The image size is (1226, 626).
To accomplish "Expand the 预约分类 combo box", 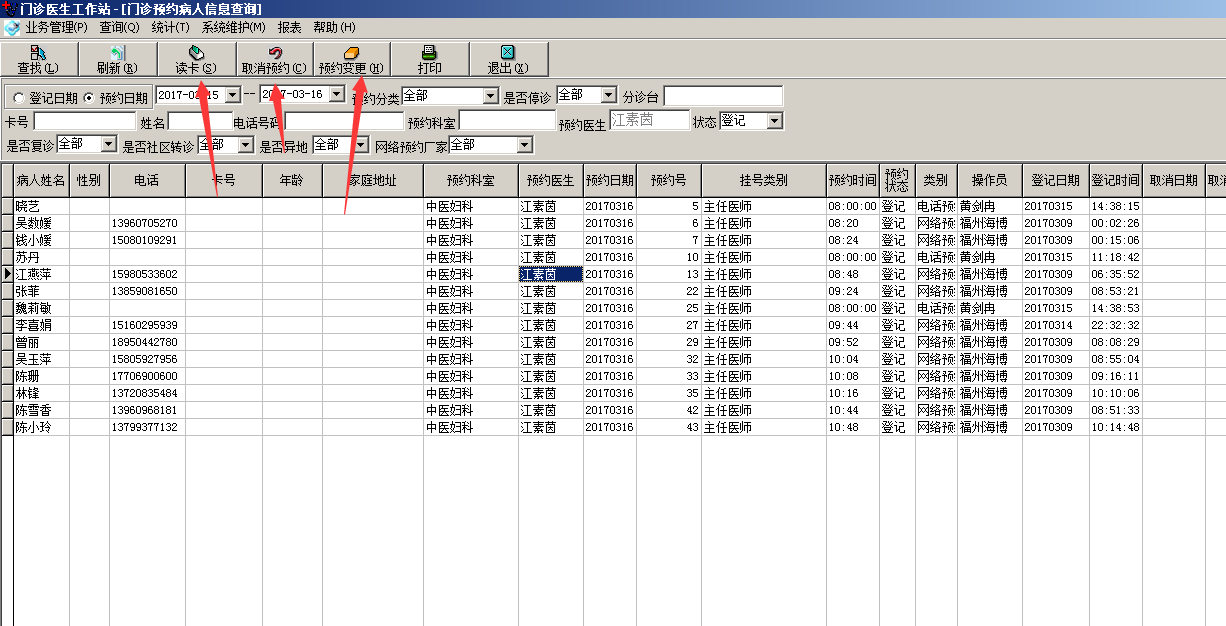I will pos(490,96).
